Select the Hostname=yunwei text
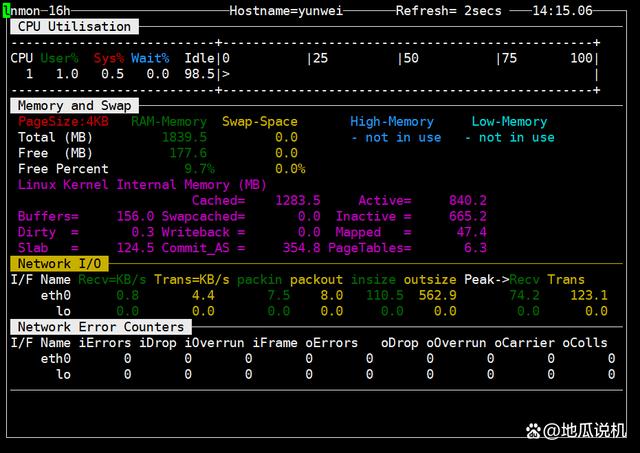Image resolution: width=640 pixels, height=453 pixels. tap(286, 11)
